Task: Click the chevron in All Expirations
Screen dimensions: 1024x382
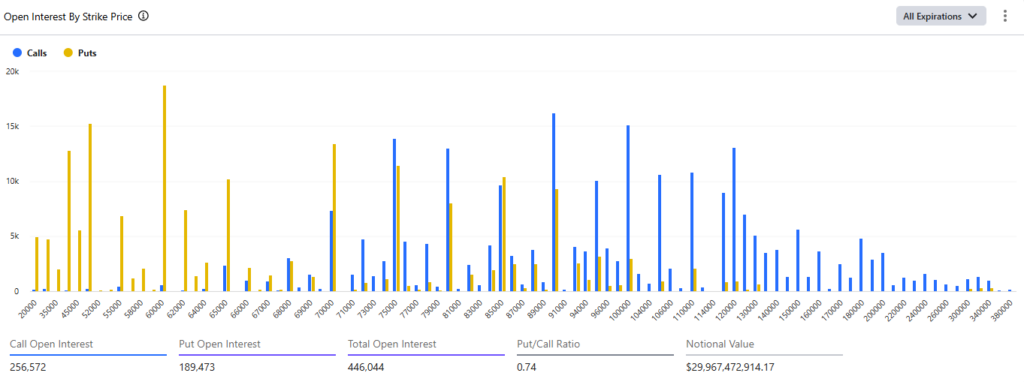Action: (x=973, y=16)
